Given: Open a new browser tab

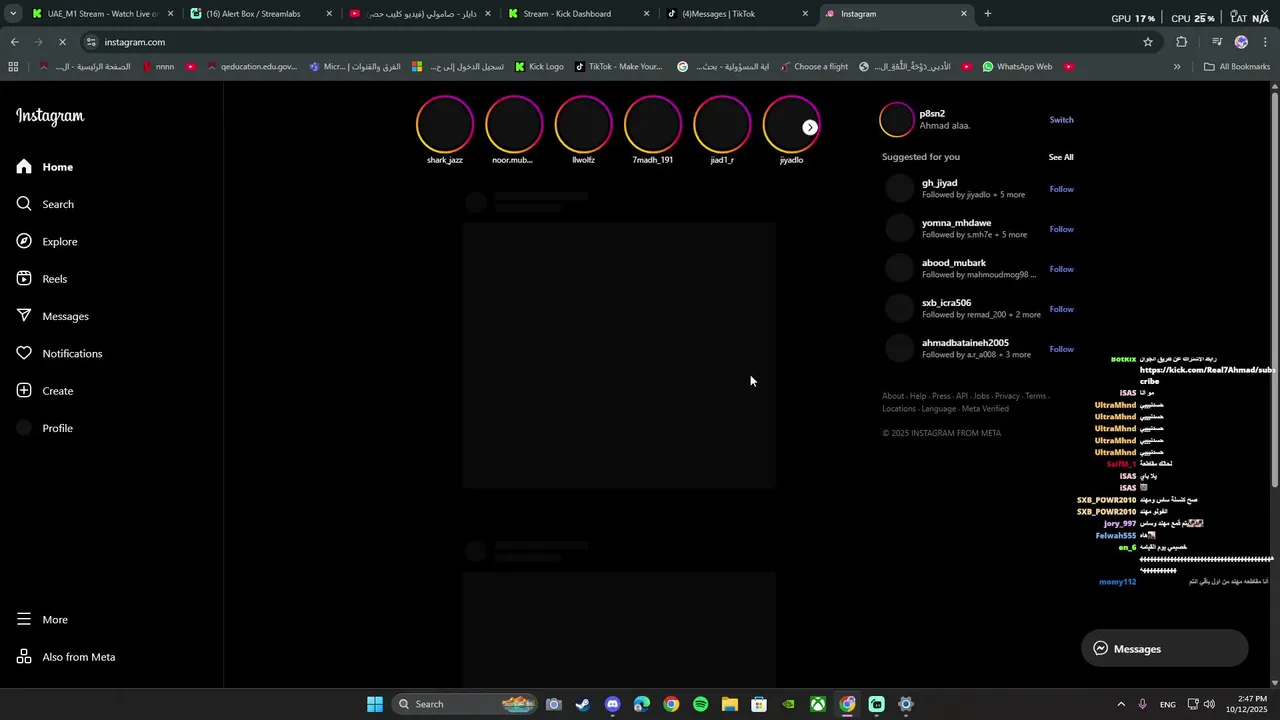Looking at the screenshot, I should (x=988, y=14).
